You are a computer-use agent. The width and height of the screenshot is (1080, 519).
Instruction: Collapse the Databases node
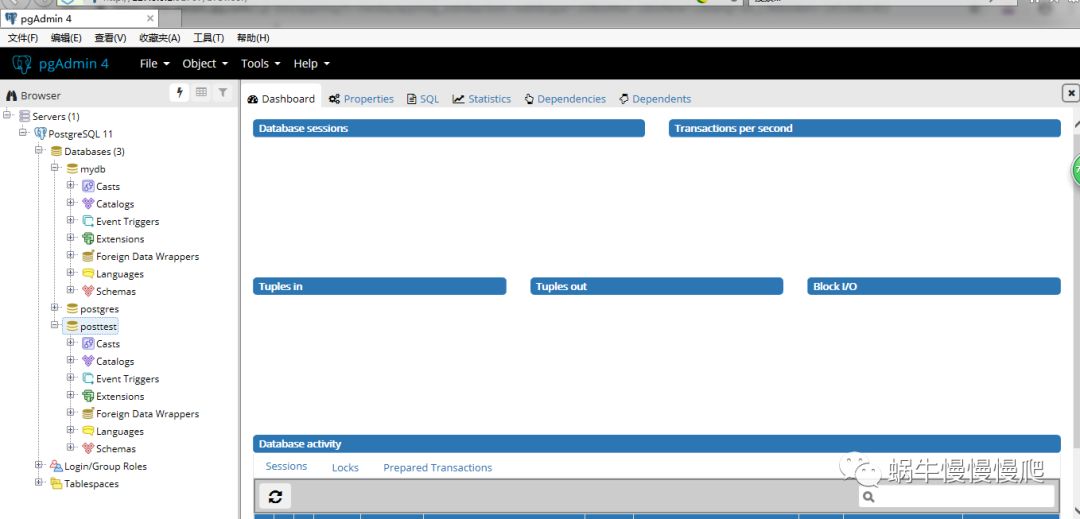click(39, 149)
